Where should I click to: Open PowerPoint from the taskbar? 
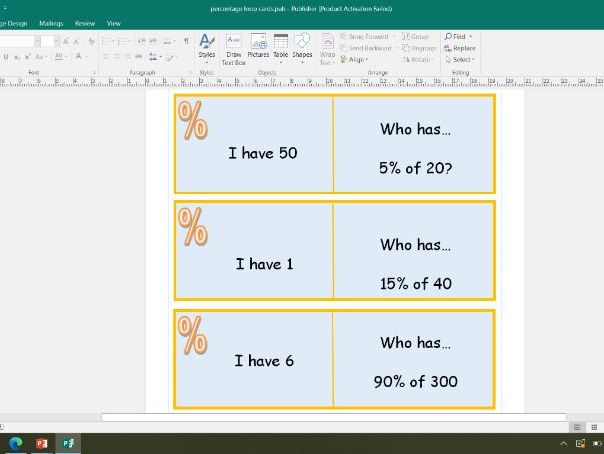pos(42,444)
